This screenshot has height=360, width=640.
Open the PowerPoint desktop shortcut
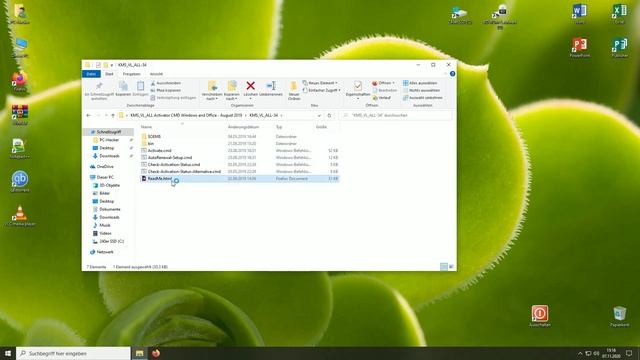click(580, 47)
